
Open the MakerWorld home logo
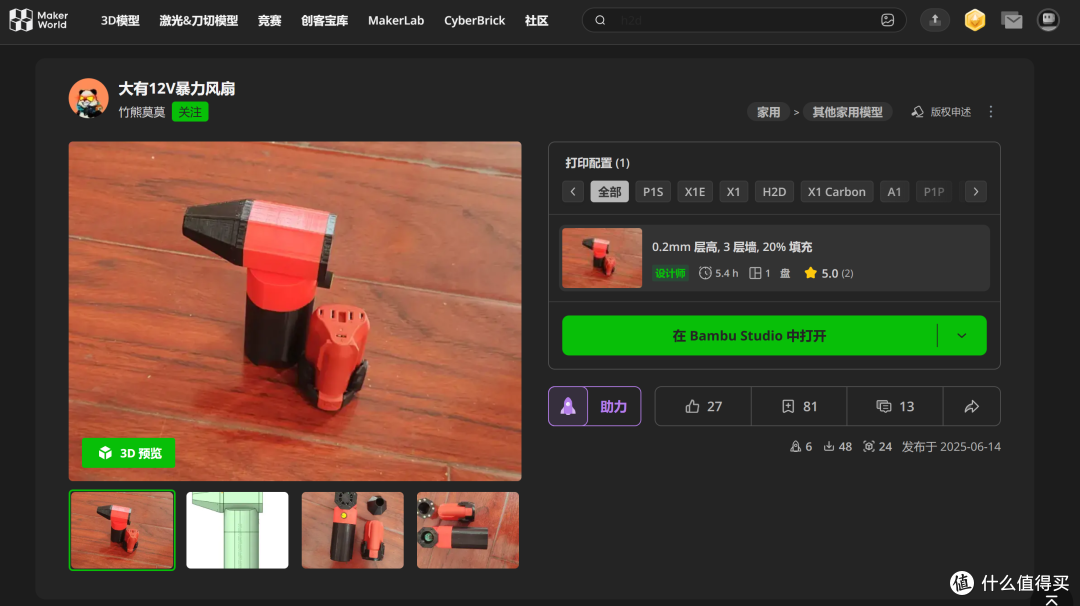coord(39,20)
